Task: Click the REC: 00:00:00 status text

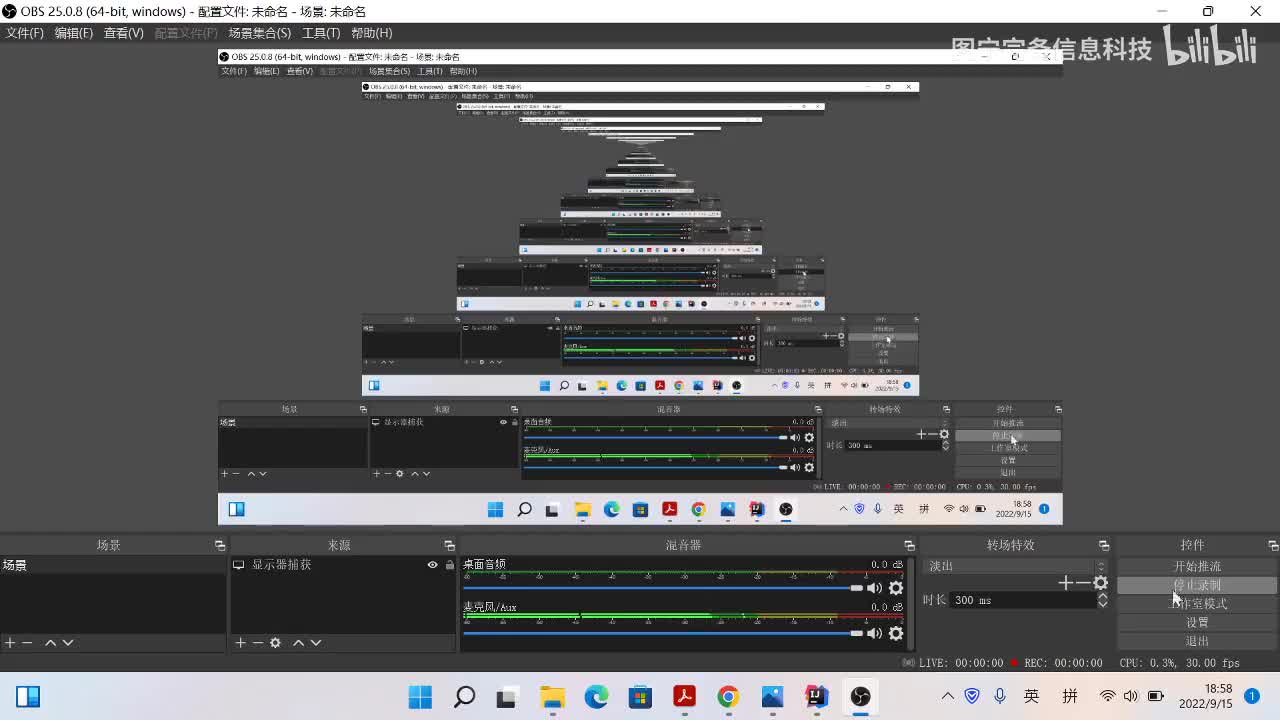Action: pos(1063,663)
